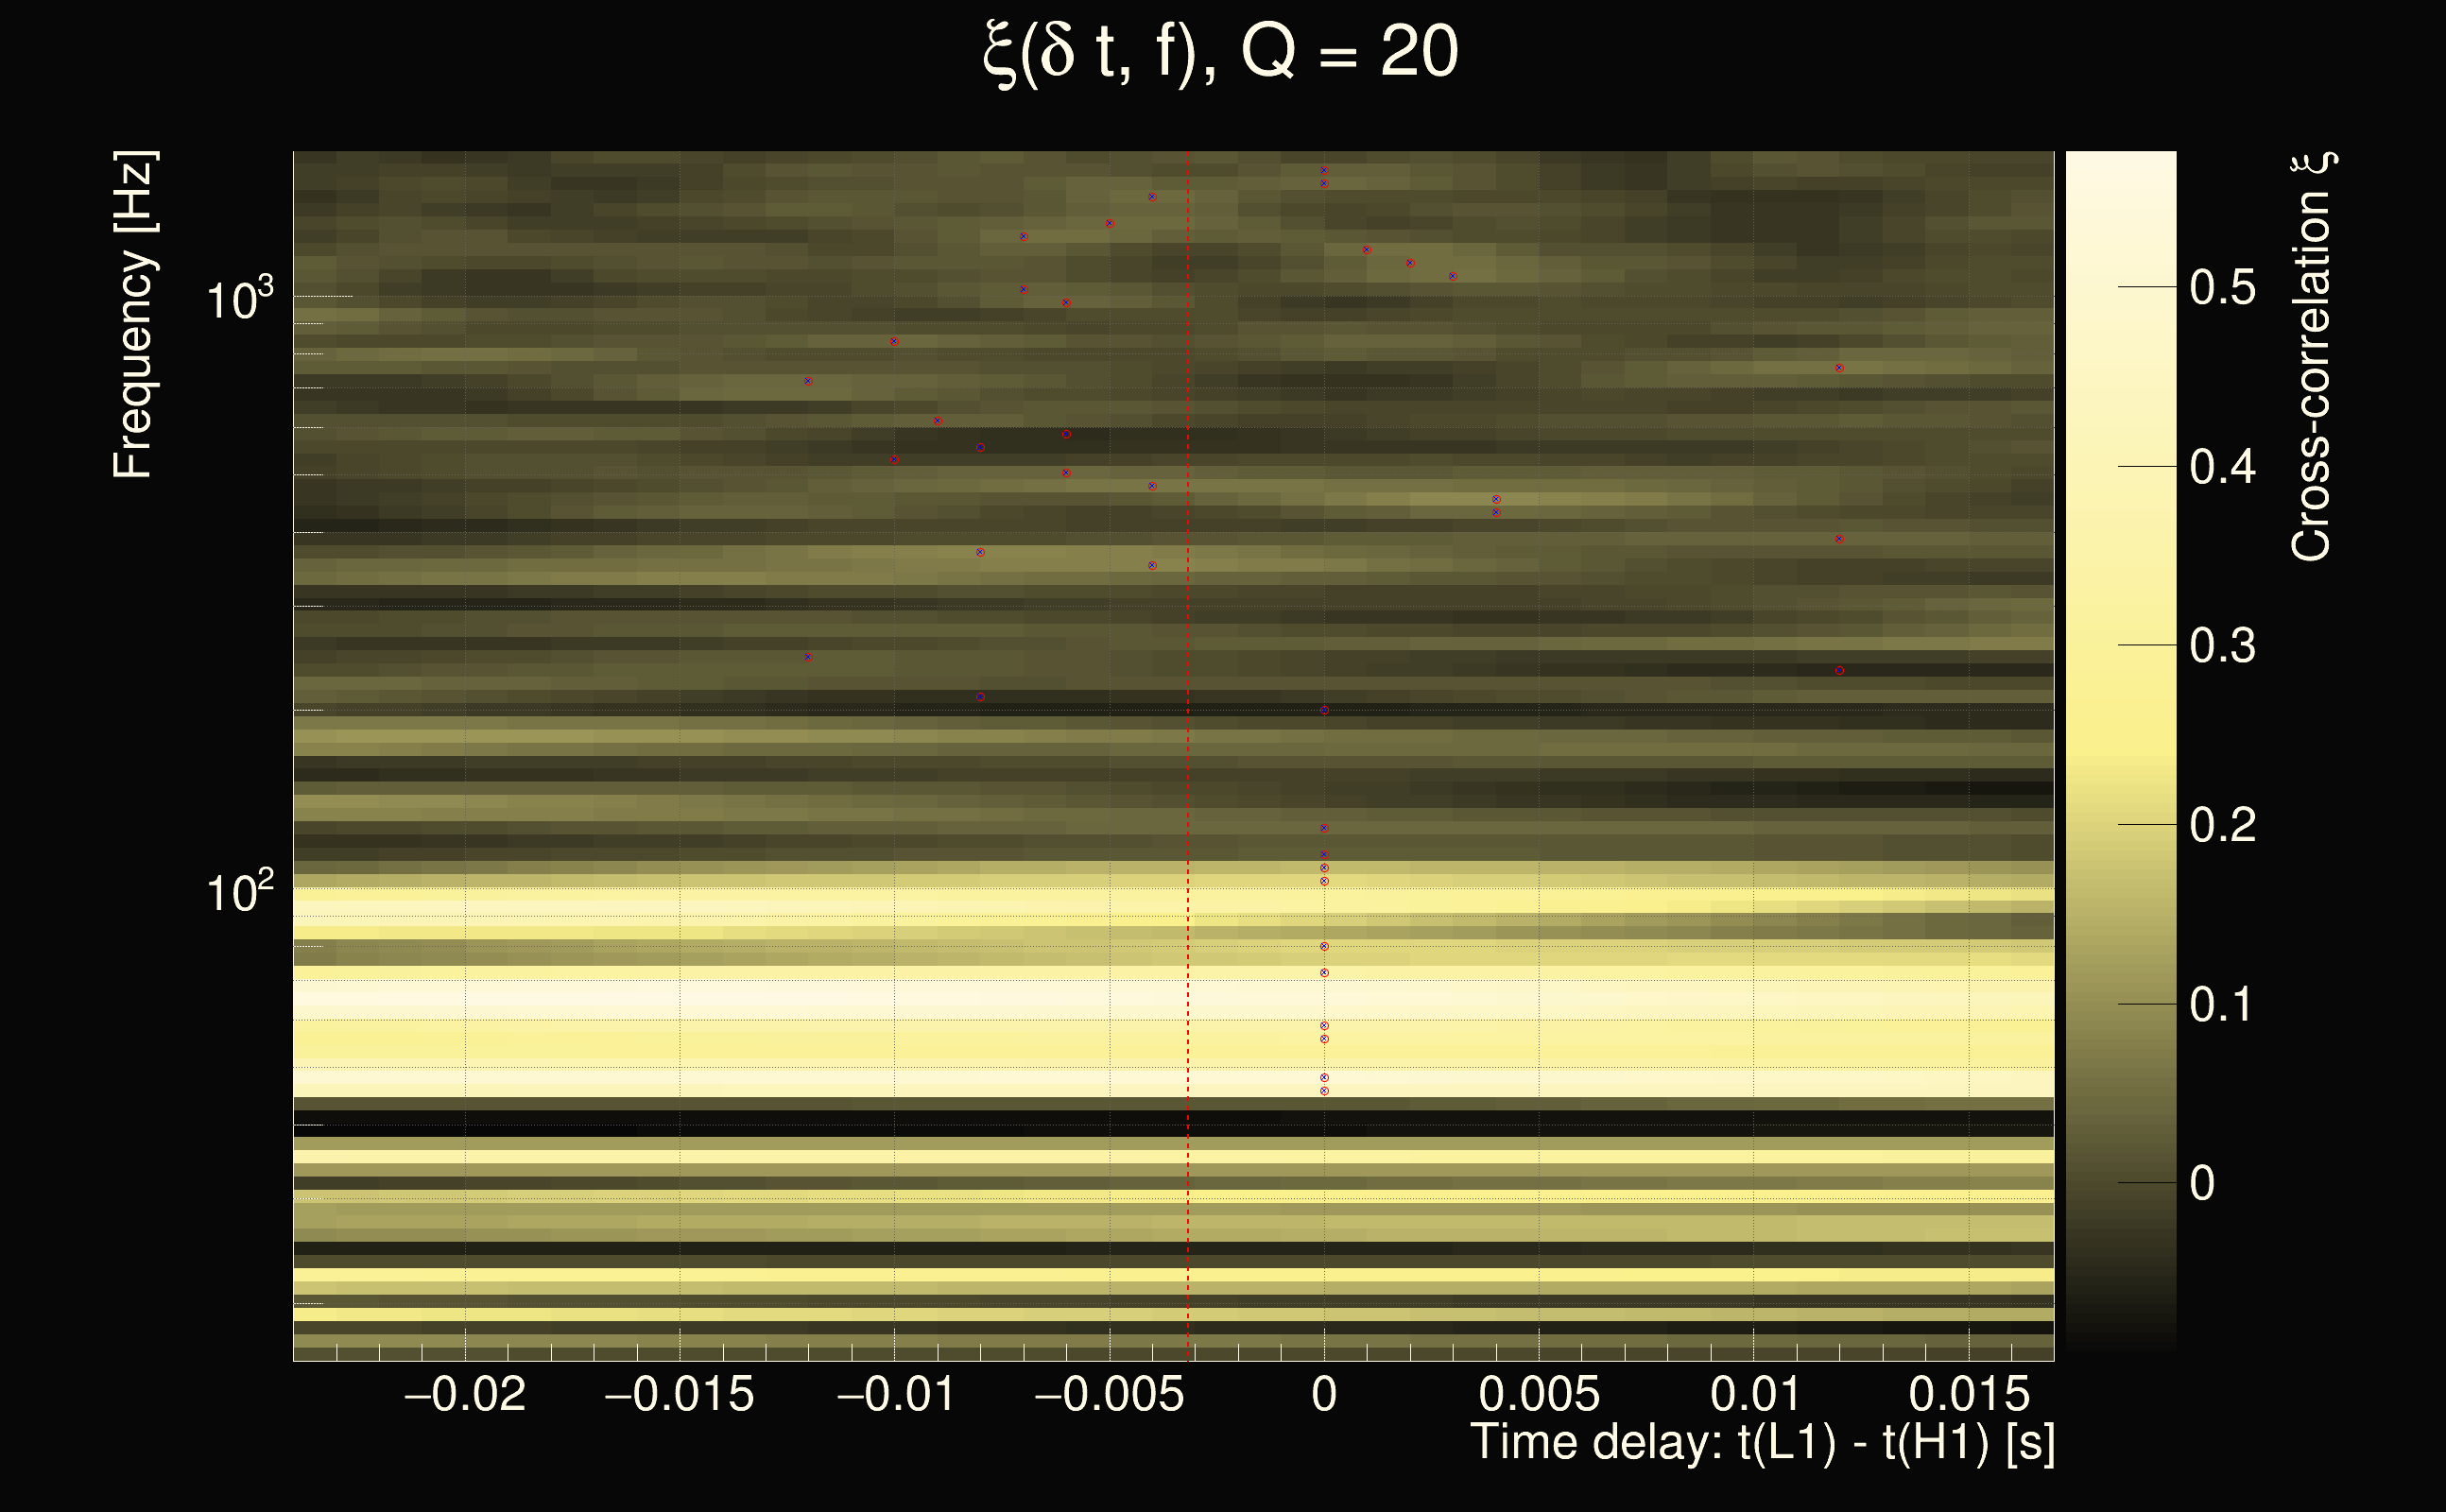This screenshot has width=2446, height=1512.
Task: Click the lowest marker at zero time delay
Action: click(1324, 1091)
